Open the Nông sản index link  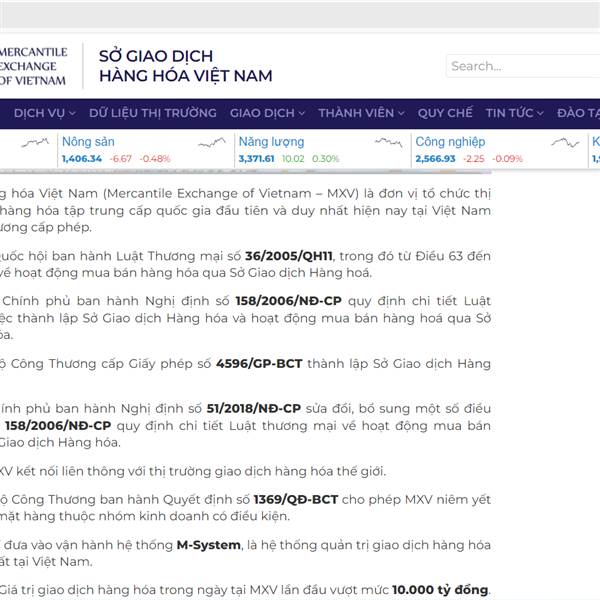click(x=88, y=142)
